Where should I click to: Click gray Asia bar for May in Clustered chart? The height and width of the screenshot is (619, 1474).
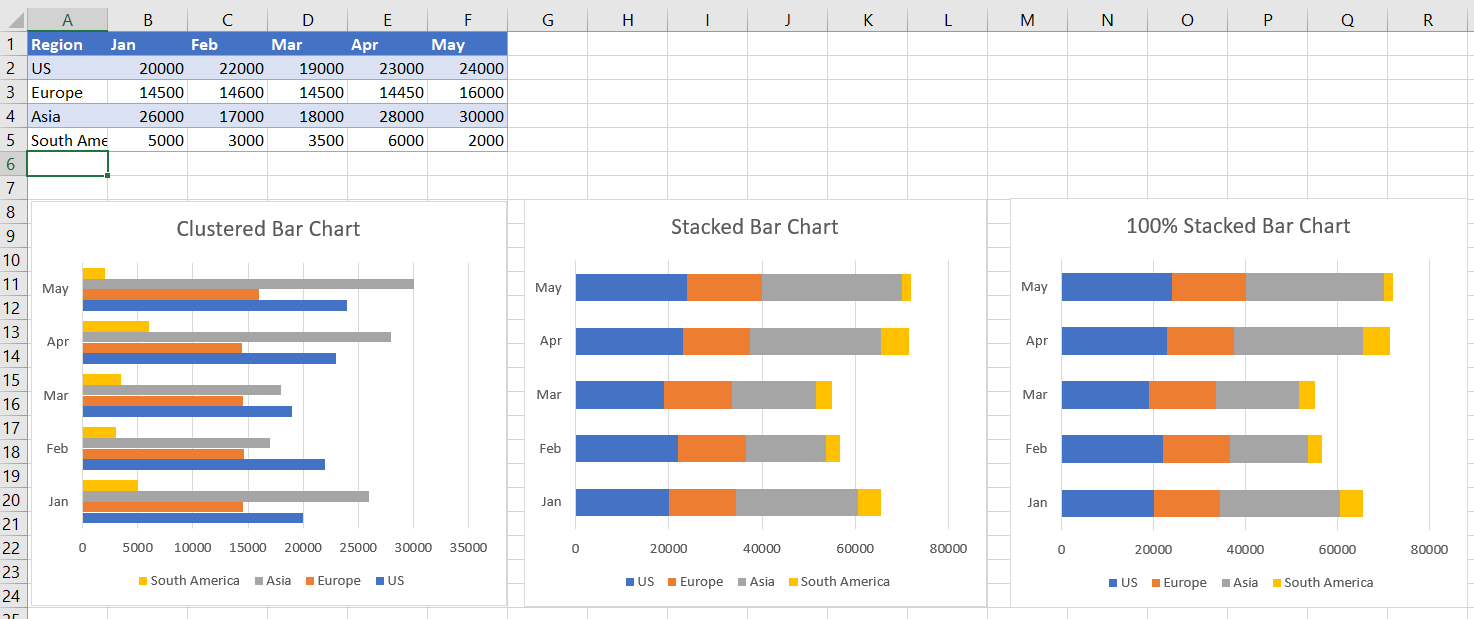click(248, 284)
